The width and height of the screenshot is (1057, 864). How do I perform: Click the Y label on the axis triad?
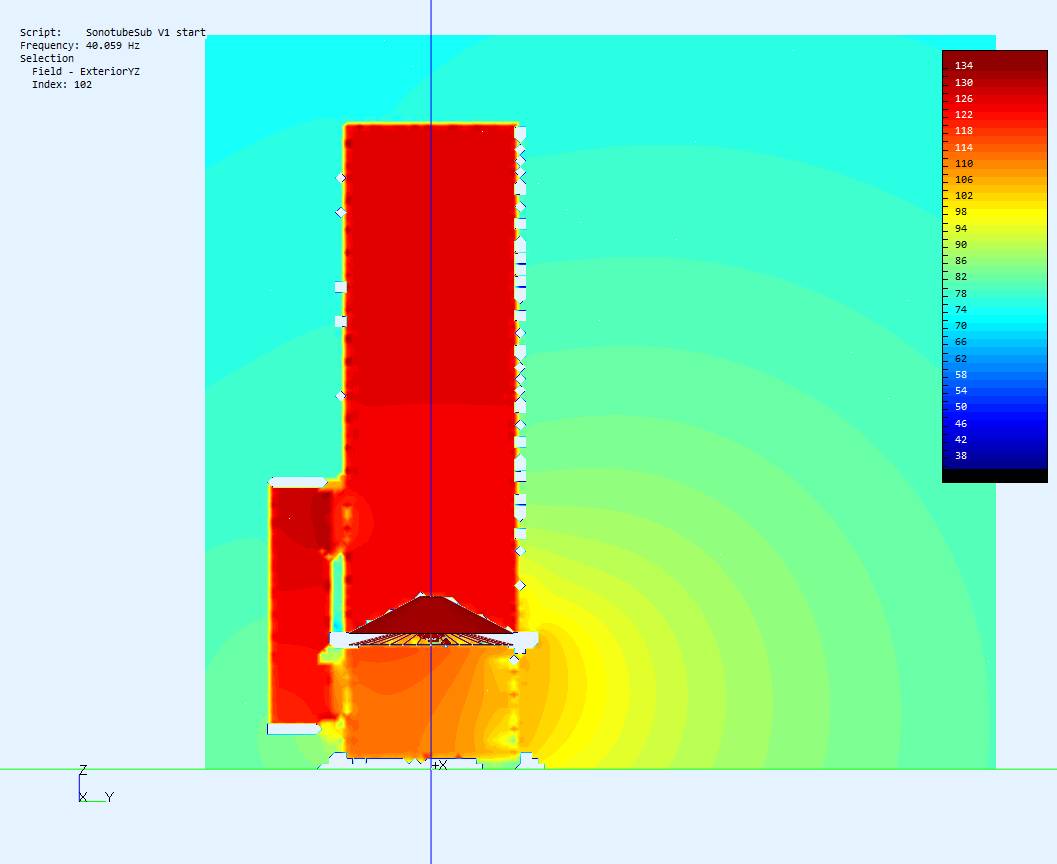coord(109,797)
